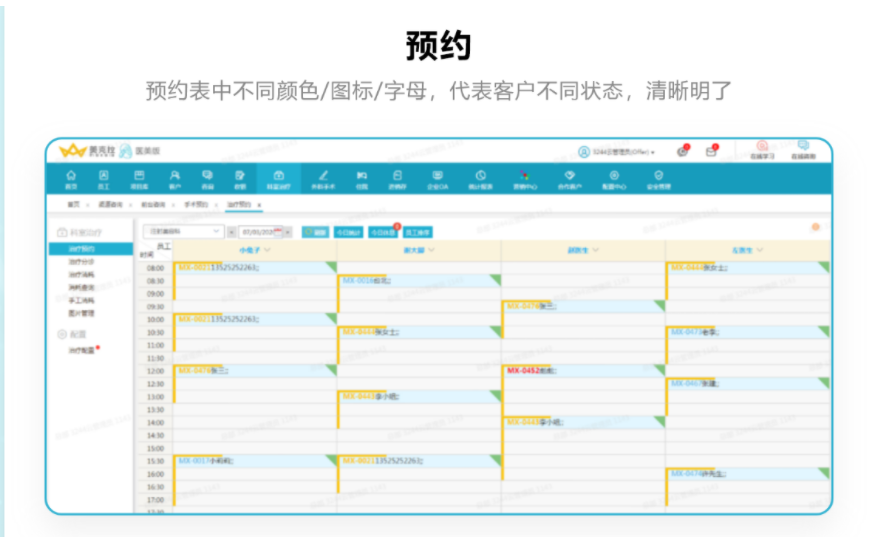Open the mail envelope icon with red badge
Image resolution: width=873 pixels, height=537 pixels.
tap(712, 151)
